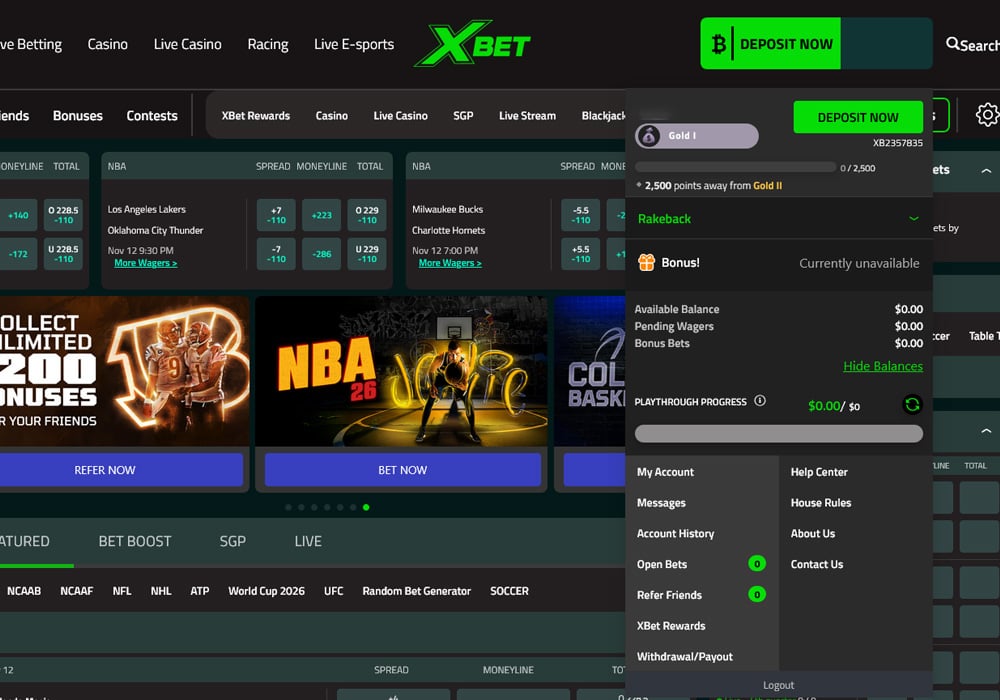The height and width of the screenshot is (700, 1000).
Task: Click Bitcoin icon on deposit button
Action: [718, 44]
